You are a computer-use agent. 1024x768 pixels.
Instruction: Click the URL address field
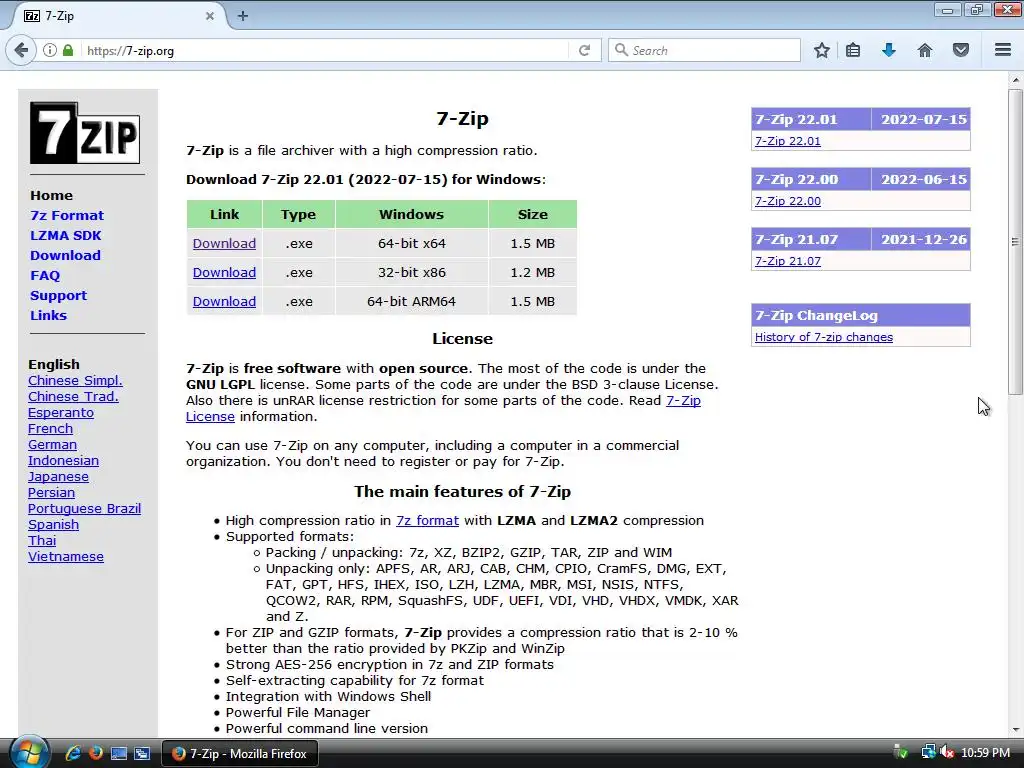click(325, 50)
